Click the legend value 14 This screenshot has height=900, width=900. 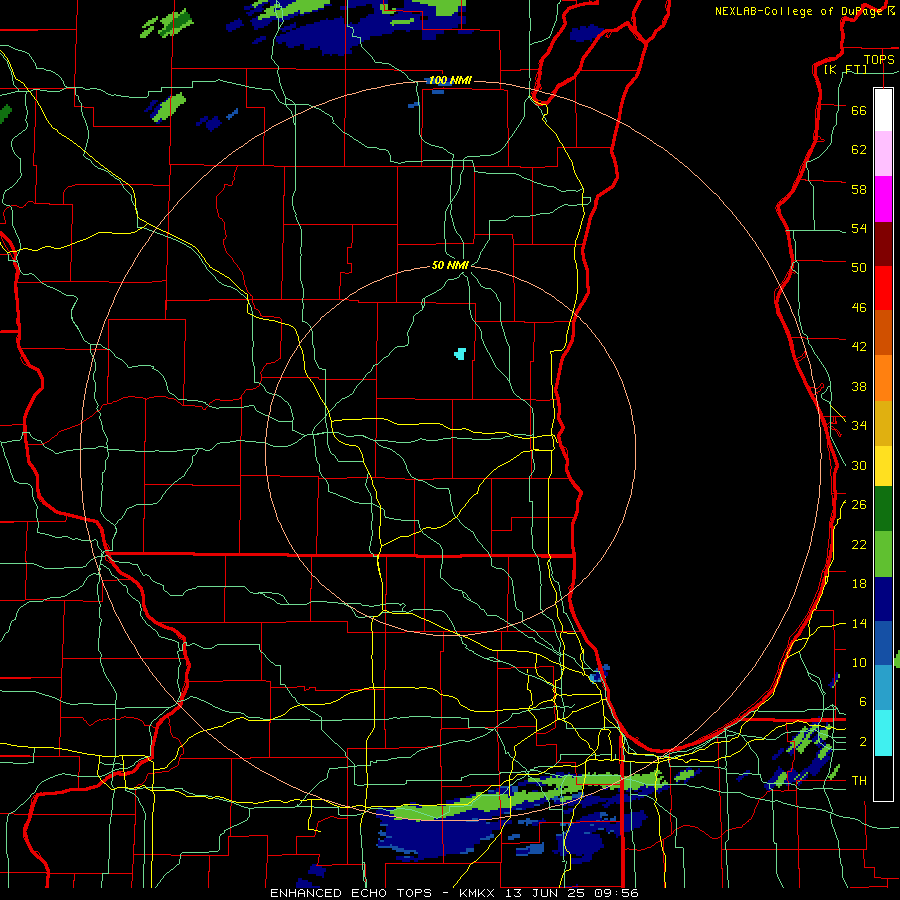tap(859, 623)
